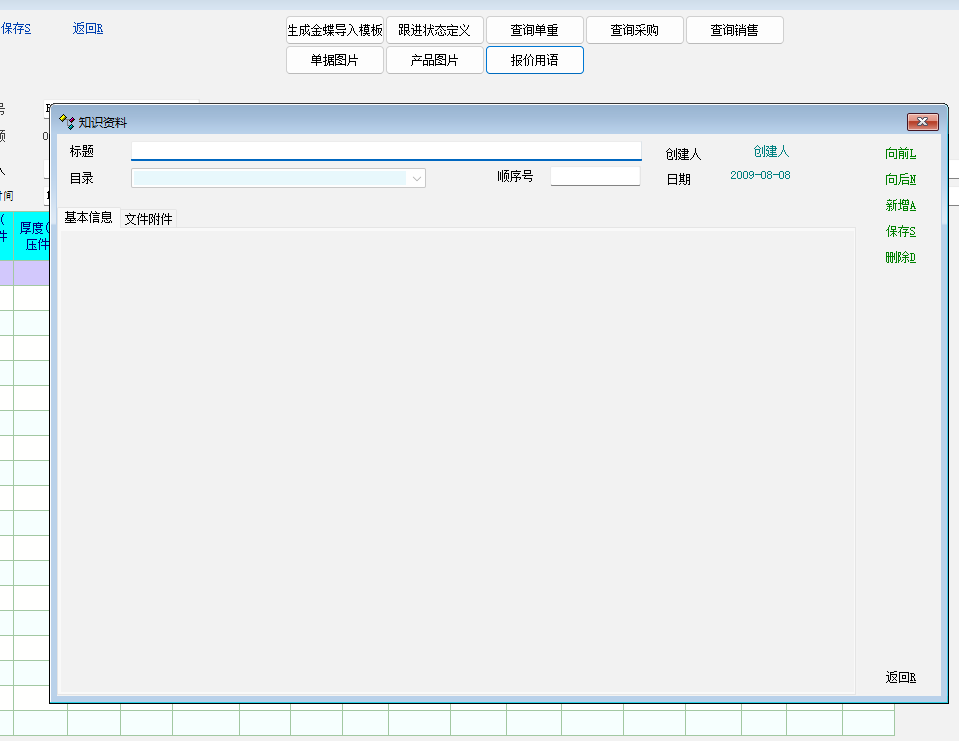
Task: Open 跟进状态定义 button
Action: pyautogui.click(x=434, y=30)
